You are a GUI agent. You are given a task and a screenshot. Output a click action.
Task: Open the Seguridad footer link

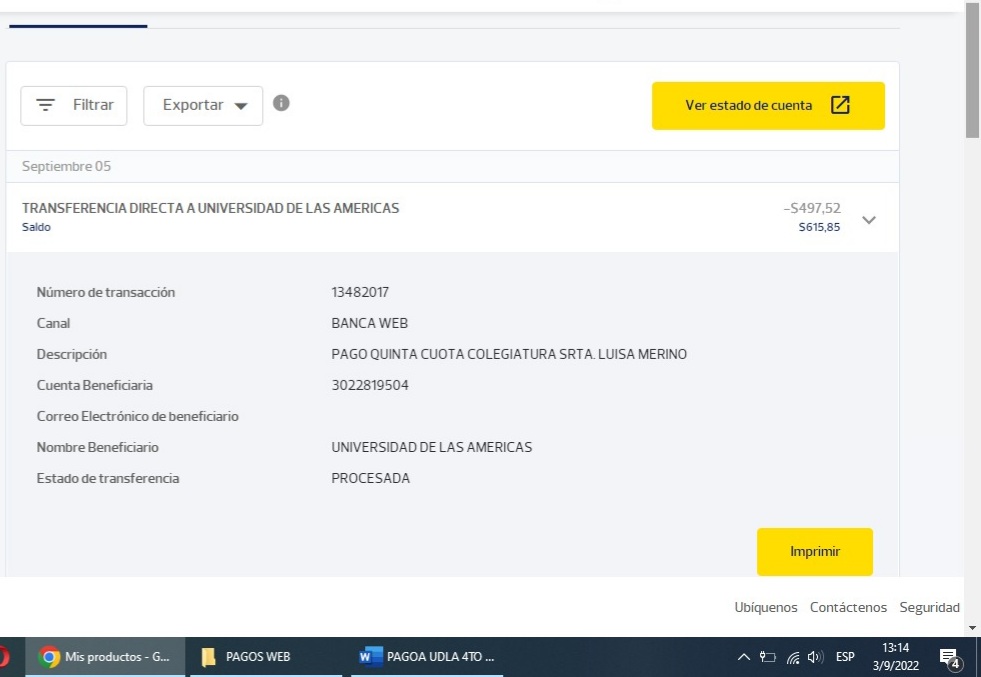[x=929, y=607]
